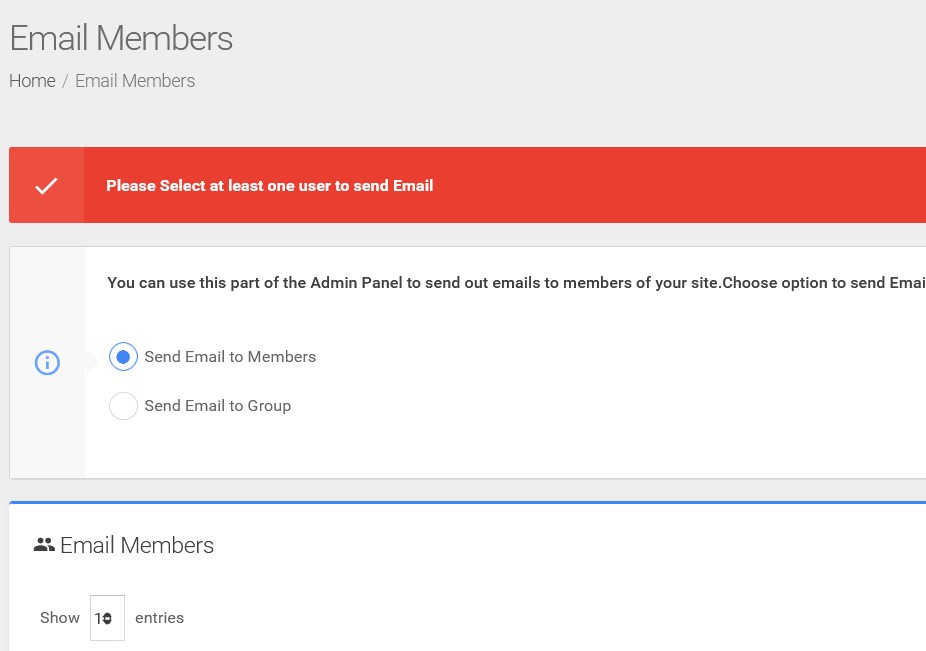Select the Send Email to Members radio button
Viewport: 926px width, 651px height.
[x=123, y=357]
